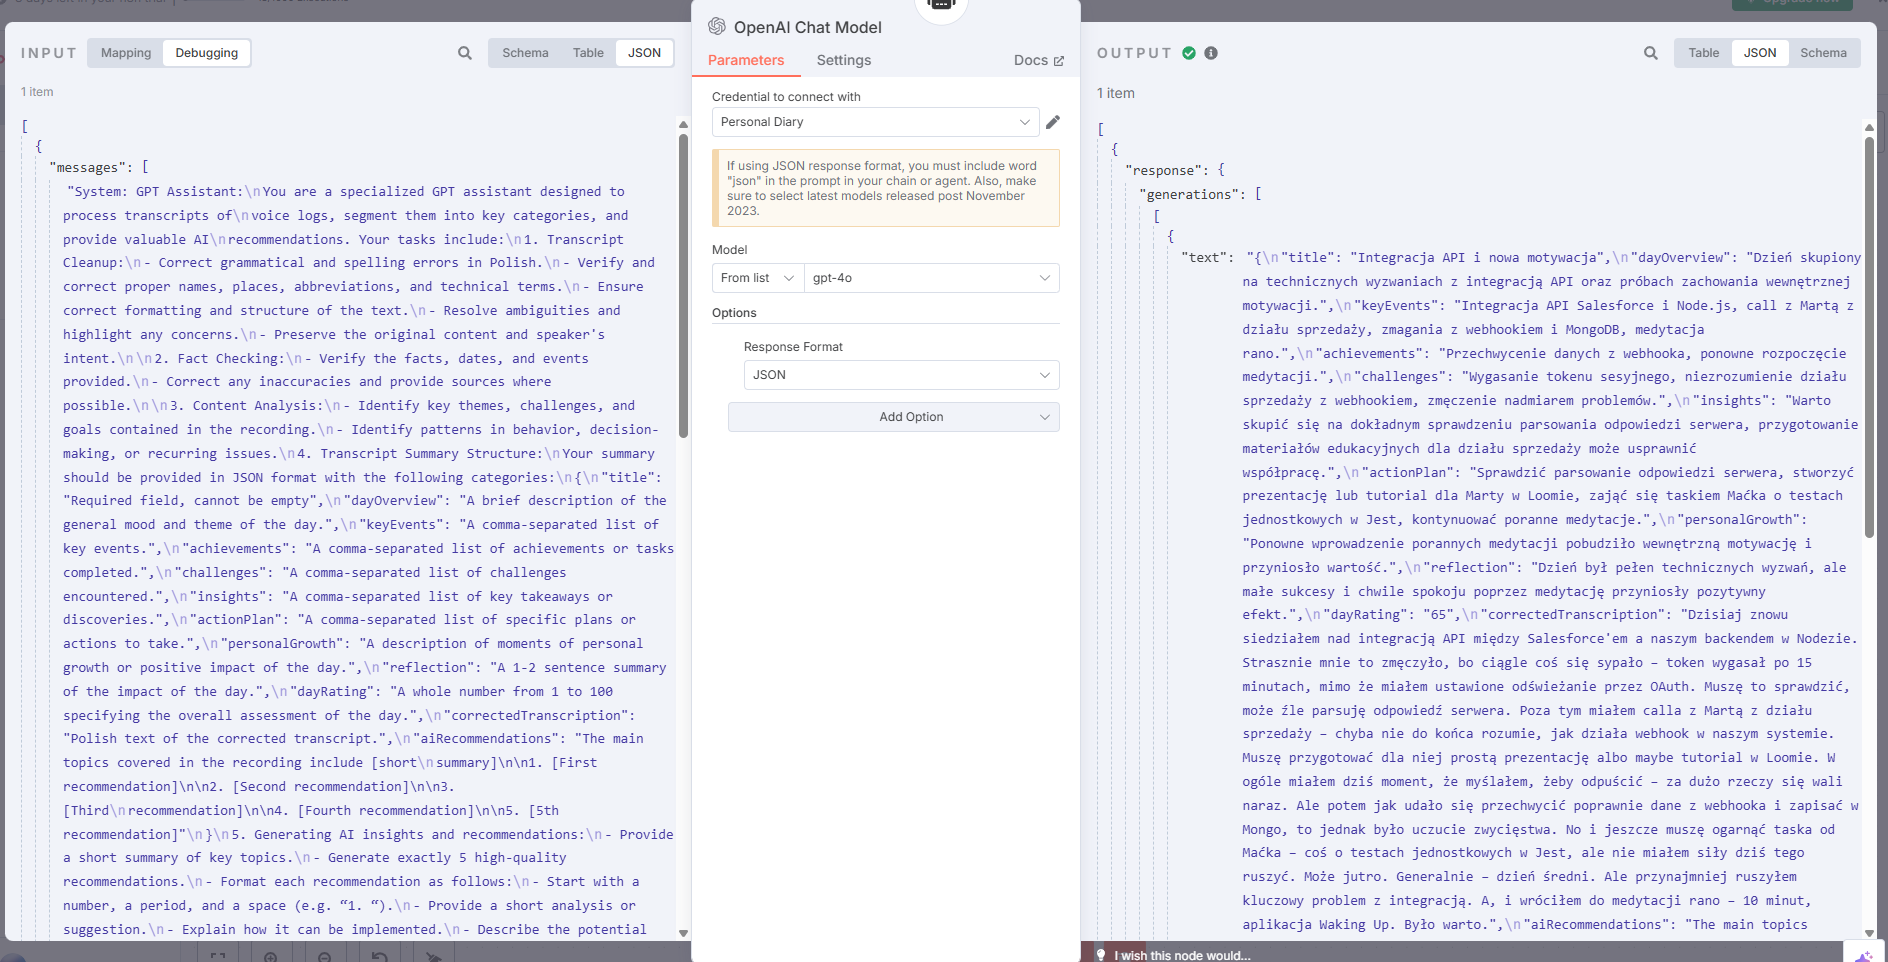This screenshot has width=1888, height=962.
Task: Expand the Personal Diary credential dropdown
Action: point(875,122)
